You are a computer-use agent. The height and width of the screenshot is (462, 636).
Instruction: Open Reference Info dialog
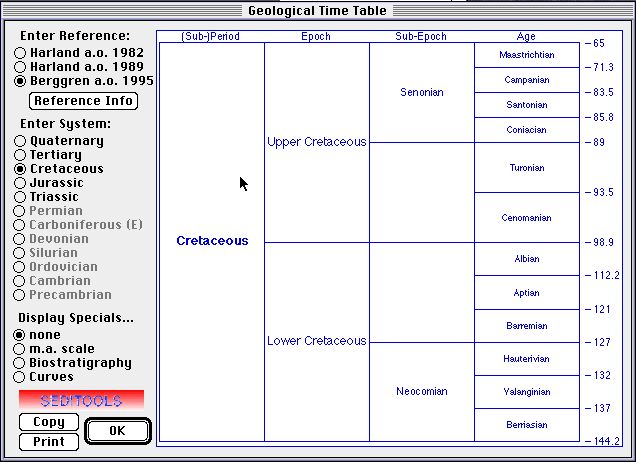click(x=82, y=101)
